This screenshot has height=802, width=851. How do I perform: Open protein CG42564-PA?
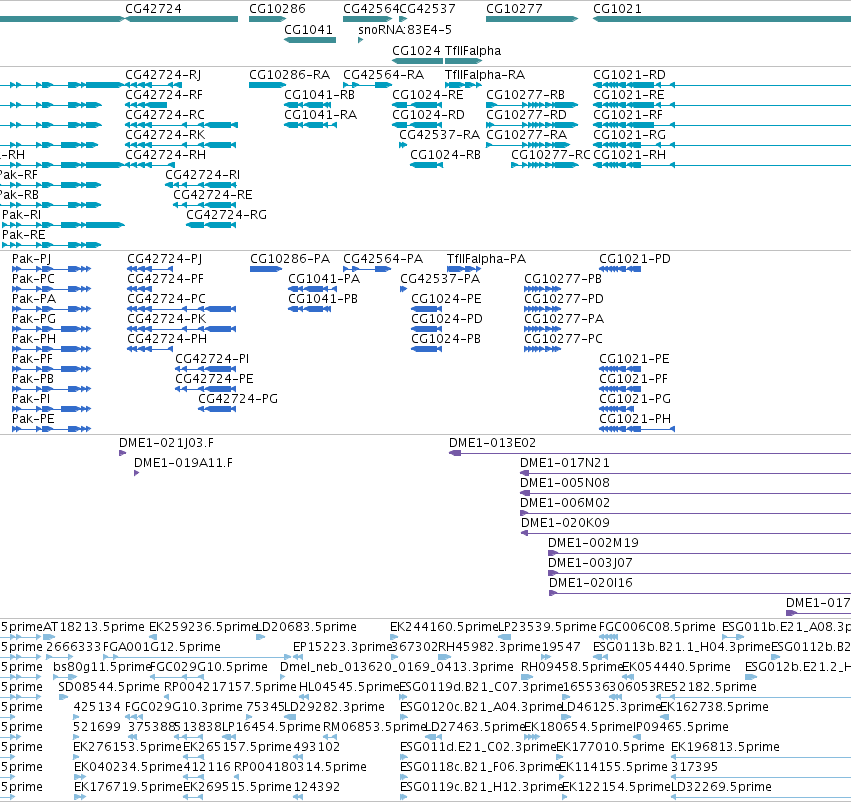pos(383,259)
